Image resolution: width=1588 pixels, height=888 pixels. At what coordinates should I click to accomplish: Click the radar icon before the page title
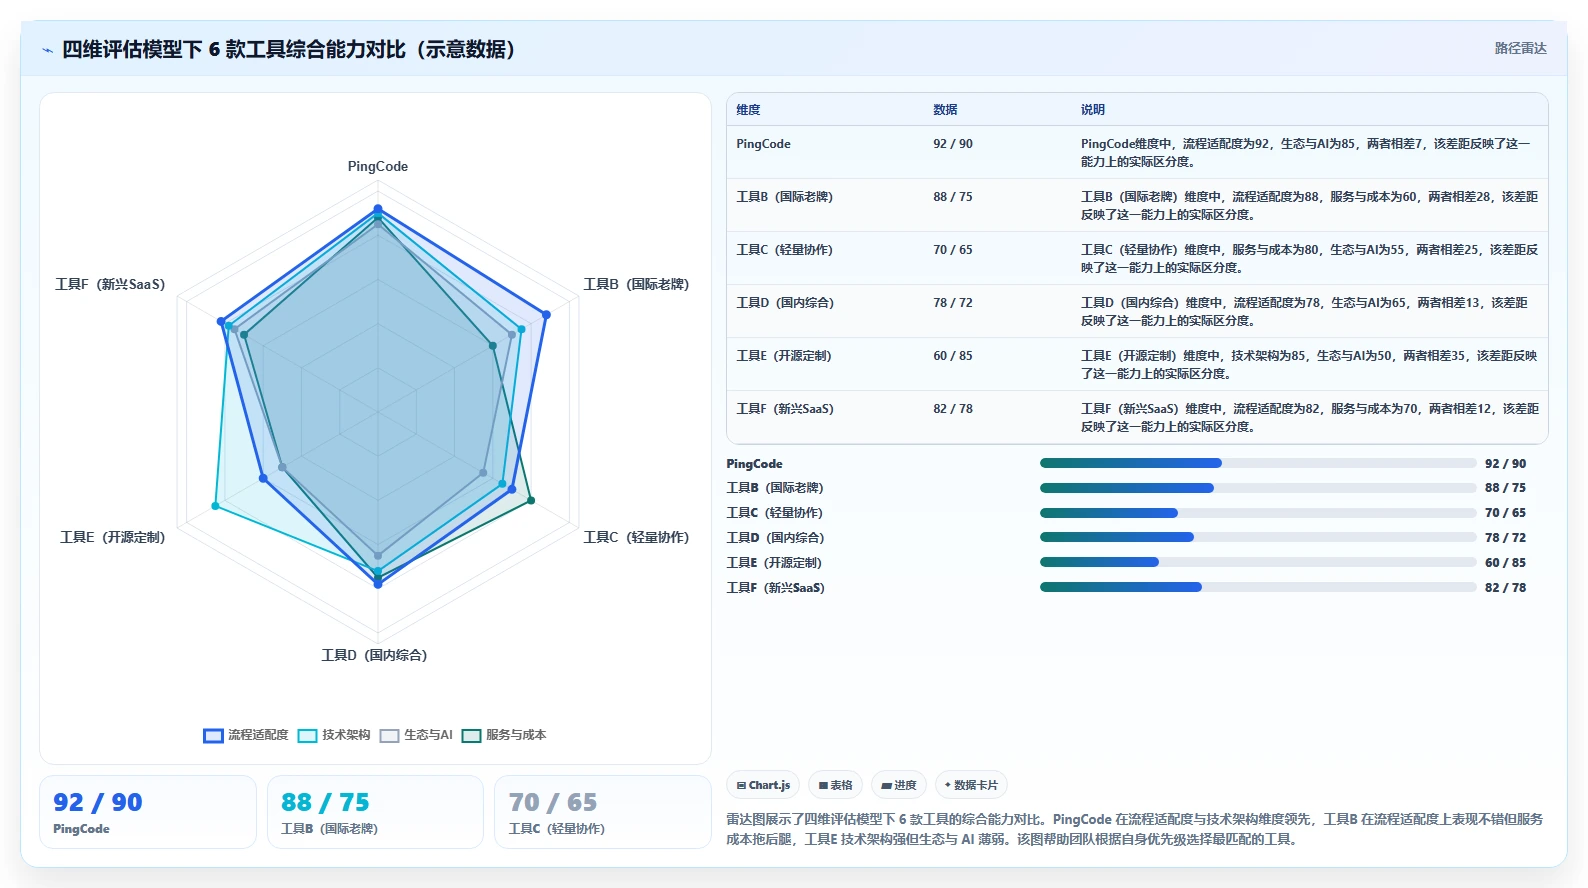click(x=47, y=50)
